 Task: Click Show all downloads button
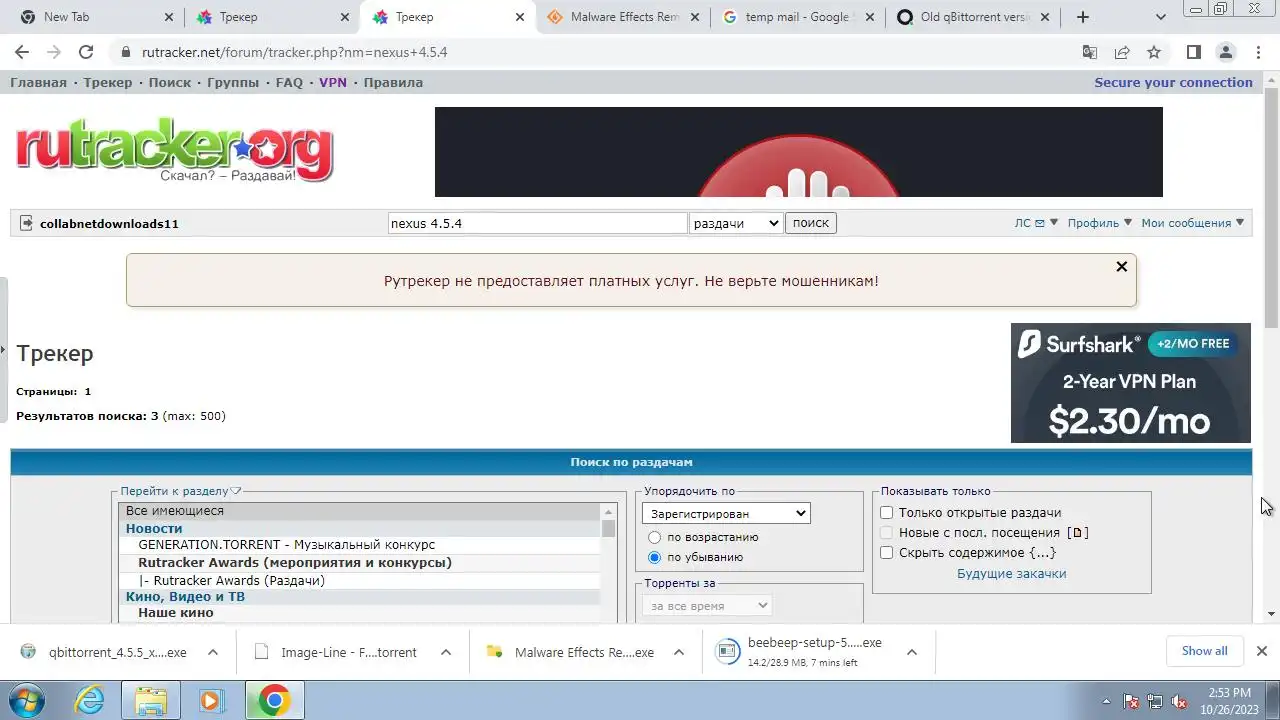[x=1204, y=651]
